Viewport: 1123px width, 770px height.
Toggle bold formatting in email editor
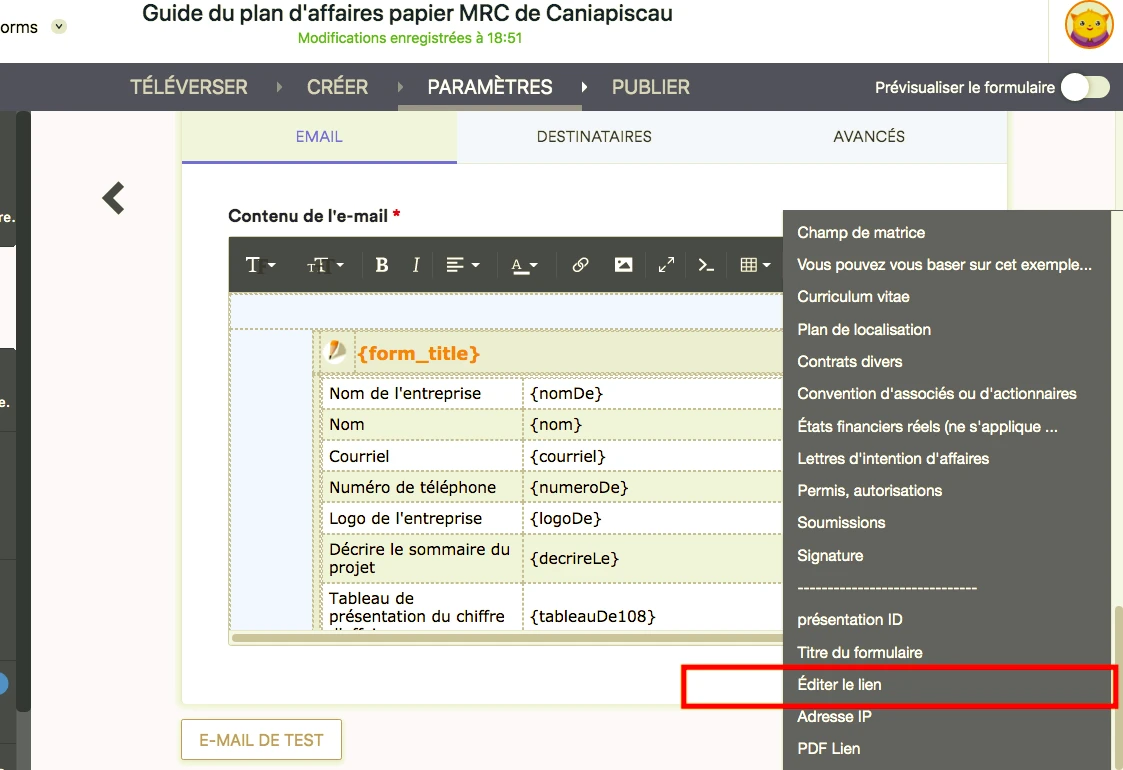click(x=381, y=265)
